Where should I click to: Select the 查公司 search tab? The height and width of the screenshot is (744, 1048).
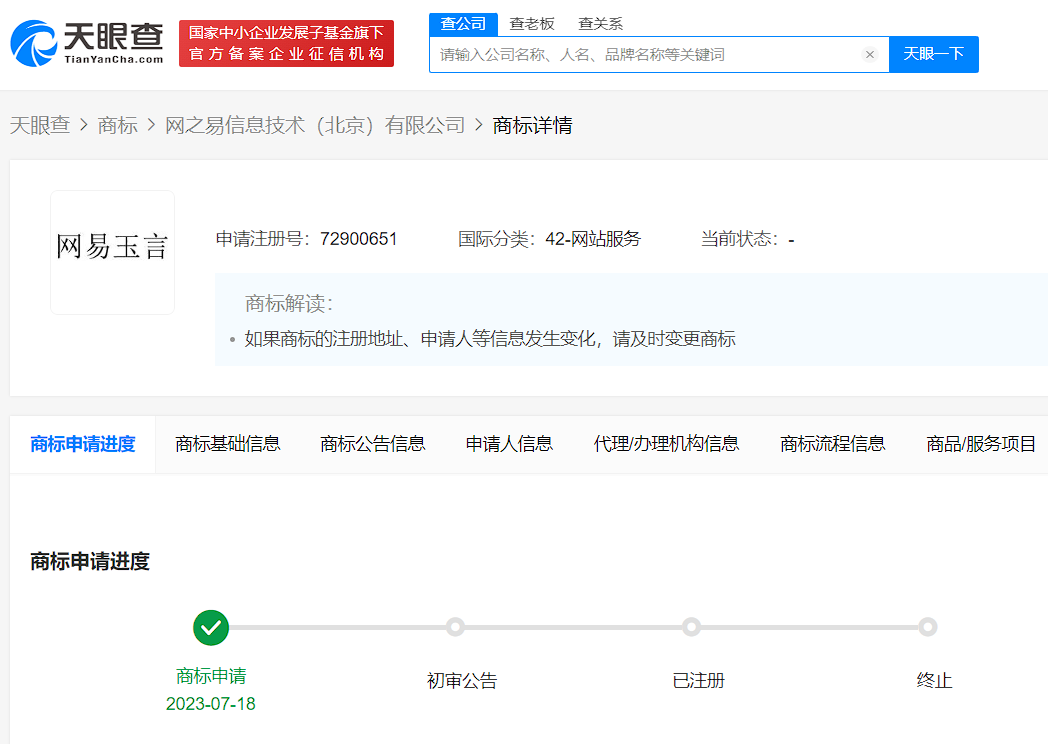(x=463, y=24)
